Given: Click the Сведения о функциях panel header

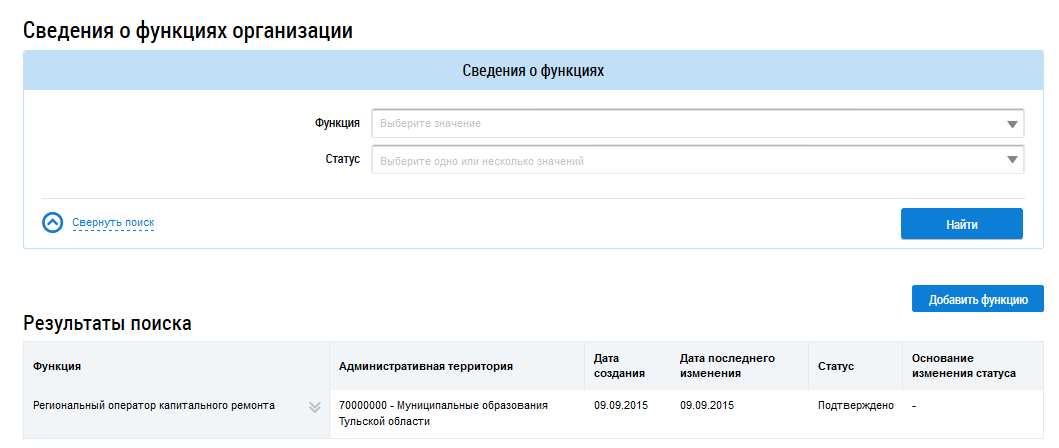Looking at the screenshot, I should click(x=533, y=71).
